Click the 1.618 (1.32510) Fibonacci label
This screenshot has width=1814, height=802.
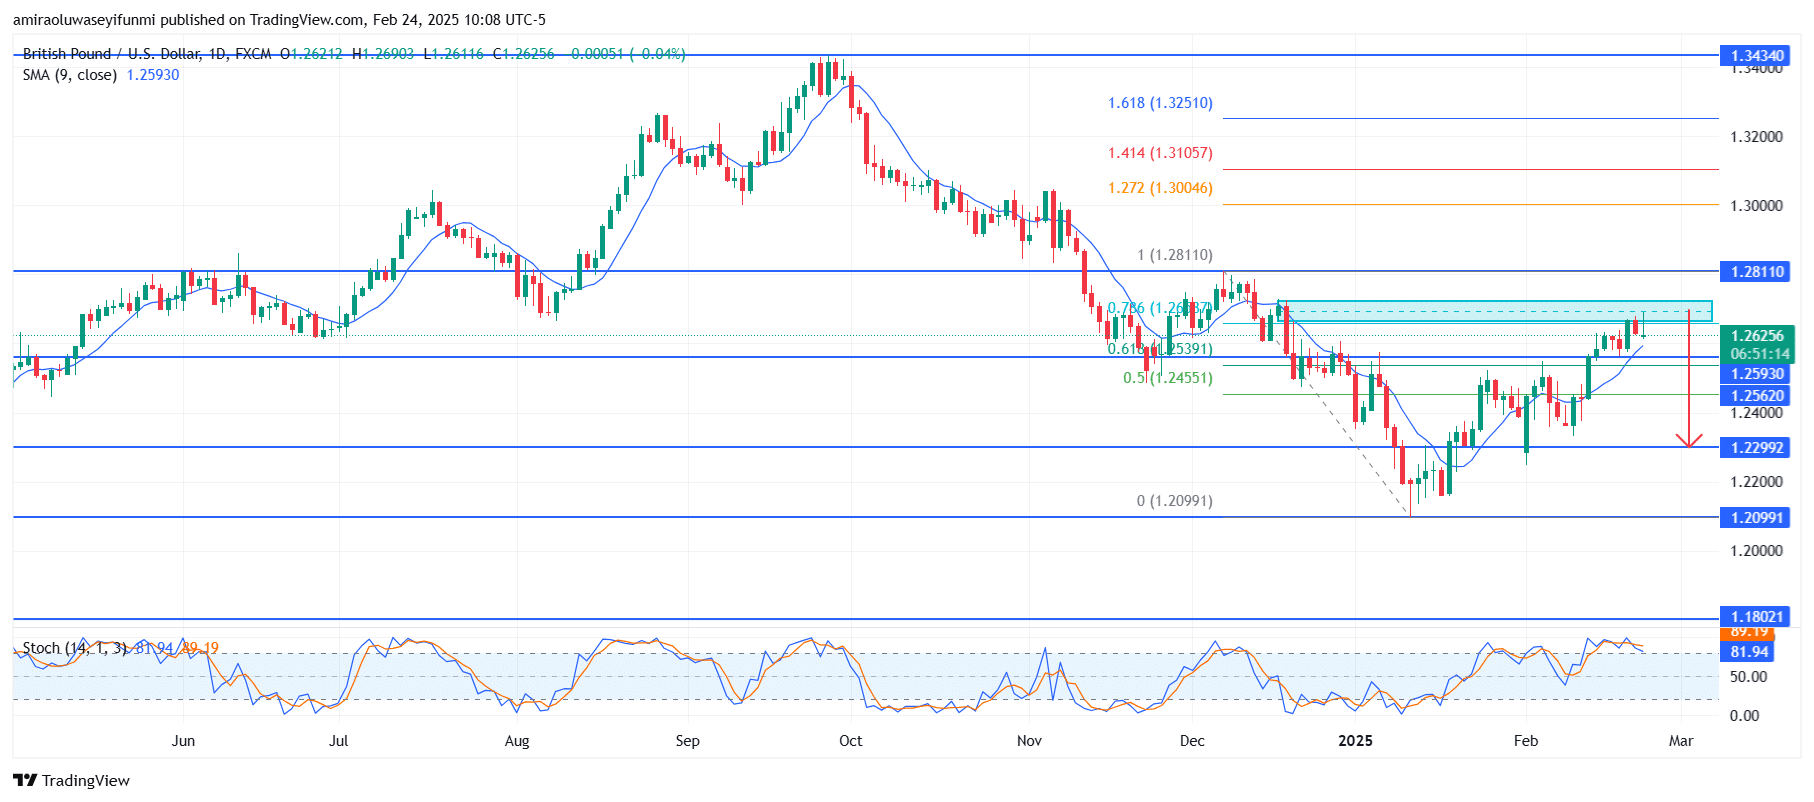click(x=1160, y=103)
